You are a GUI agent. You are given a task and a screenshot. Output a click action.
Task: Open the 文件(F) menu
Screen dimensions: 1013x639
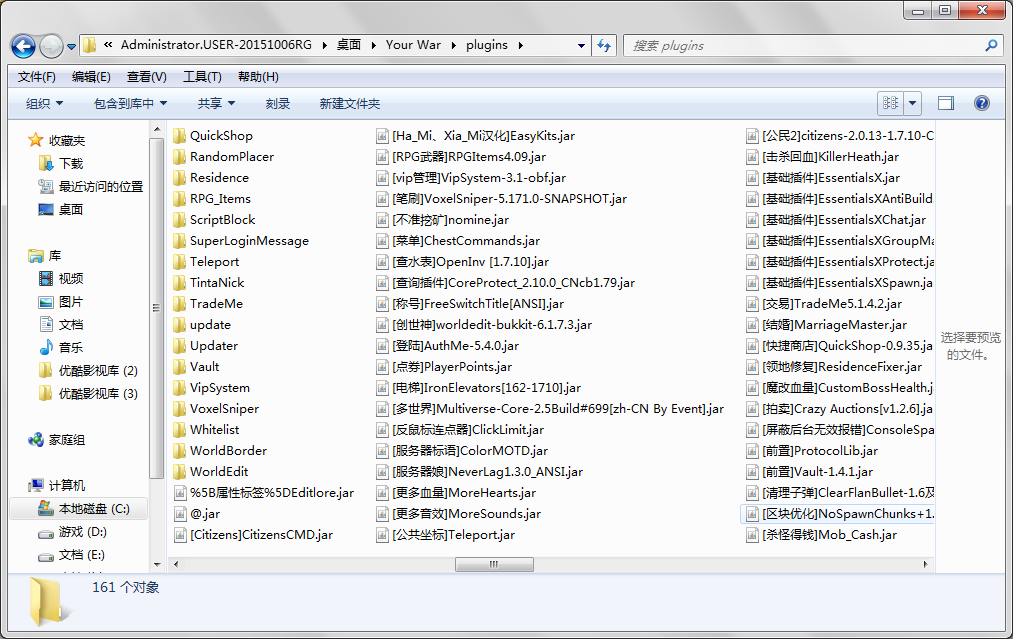pos(36,77)
